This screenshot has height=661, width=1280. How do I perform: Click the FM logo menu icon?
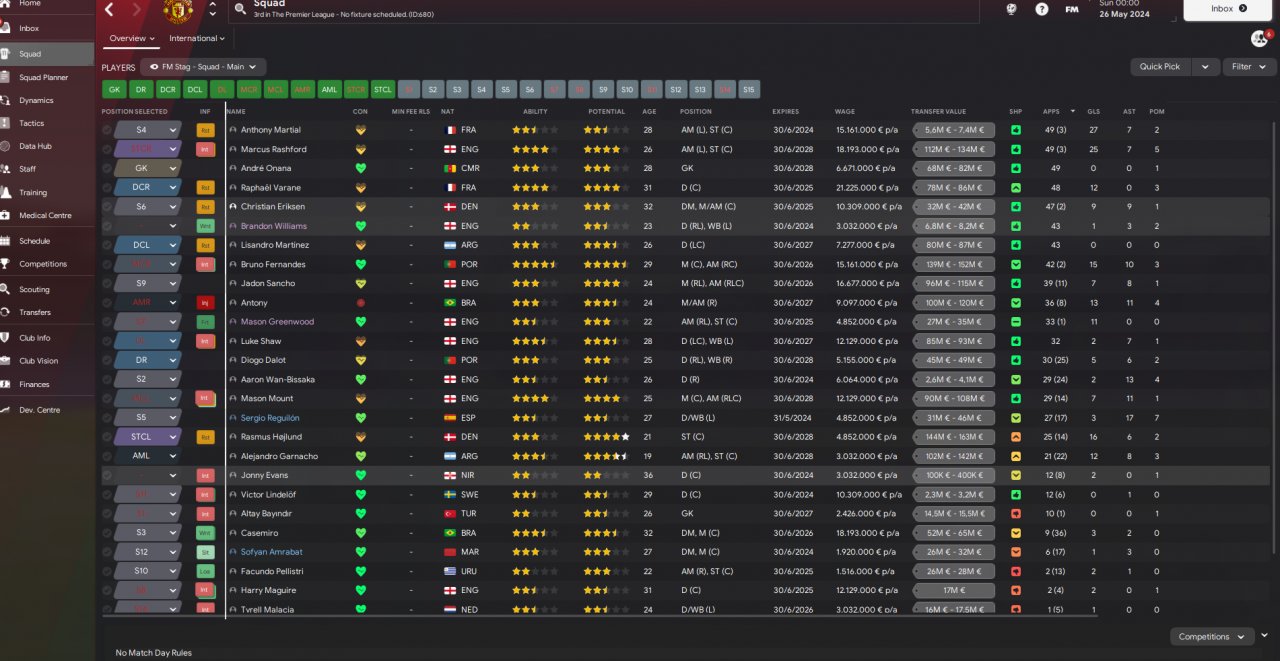(x=1072, y=9)
